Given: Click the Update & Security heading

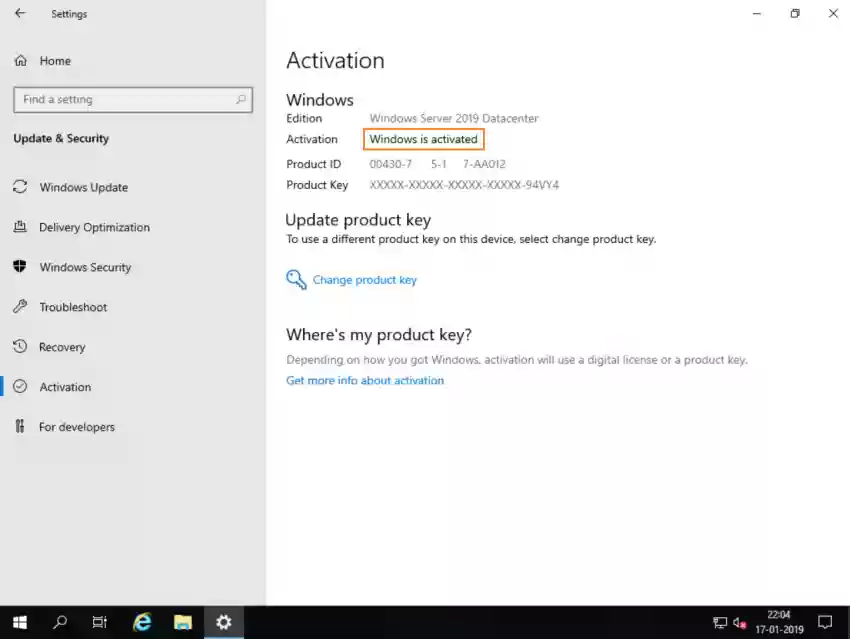Looking at the screenshot, I should click(61, 138).
